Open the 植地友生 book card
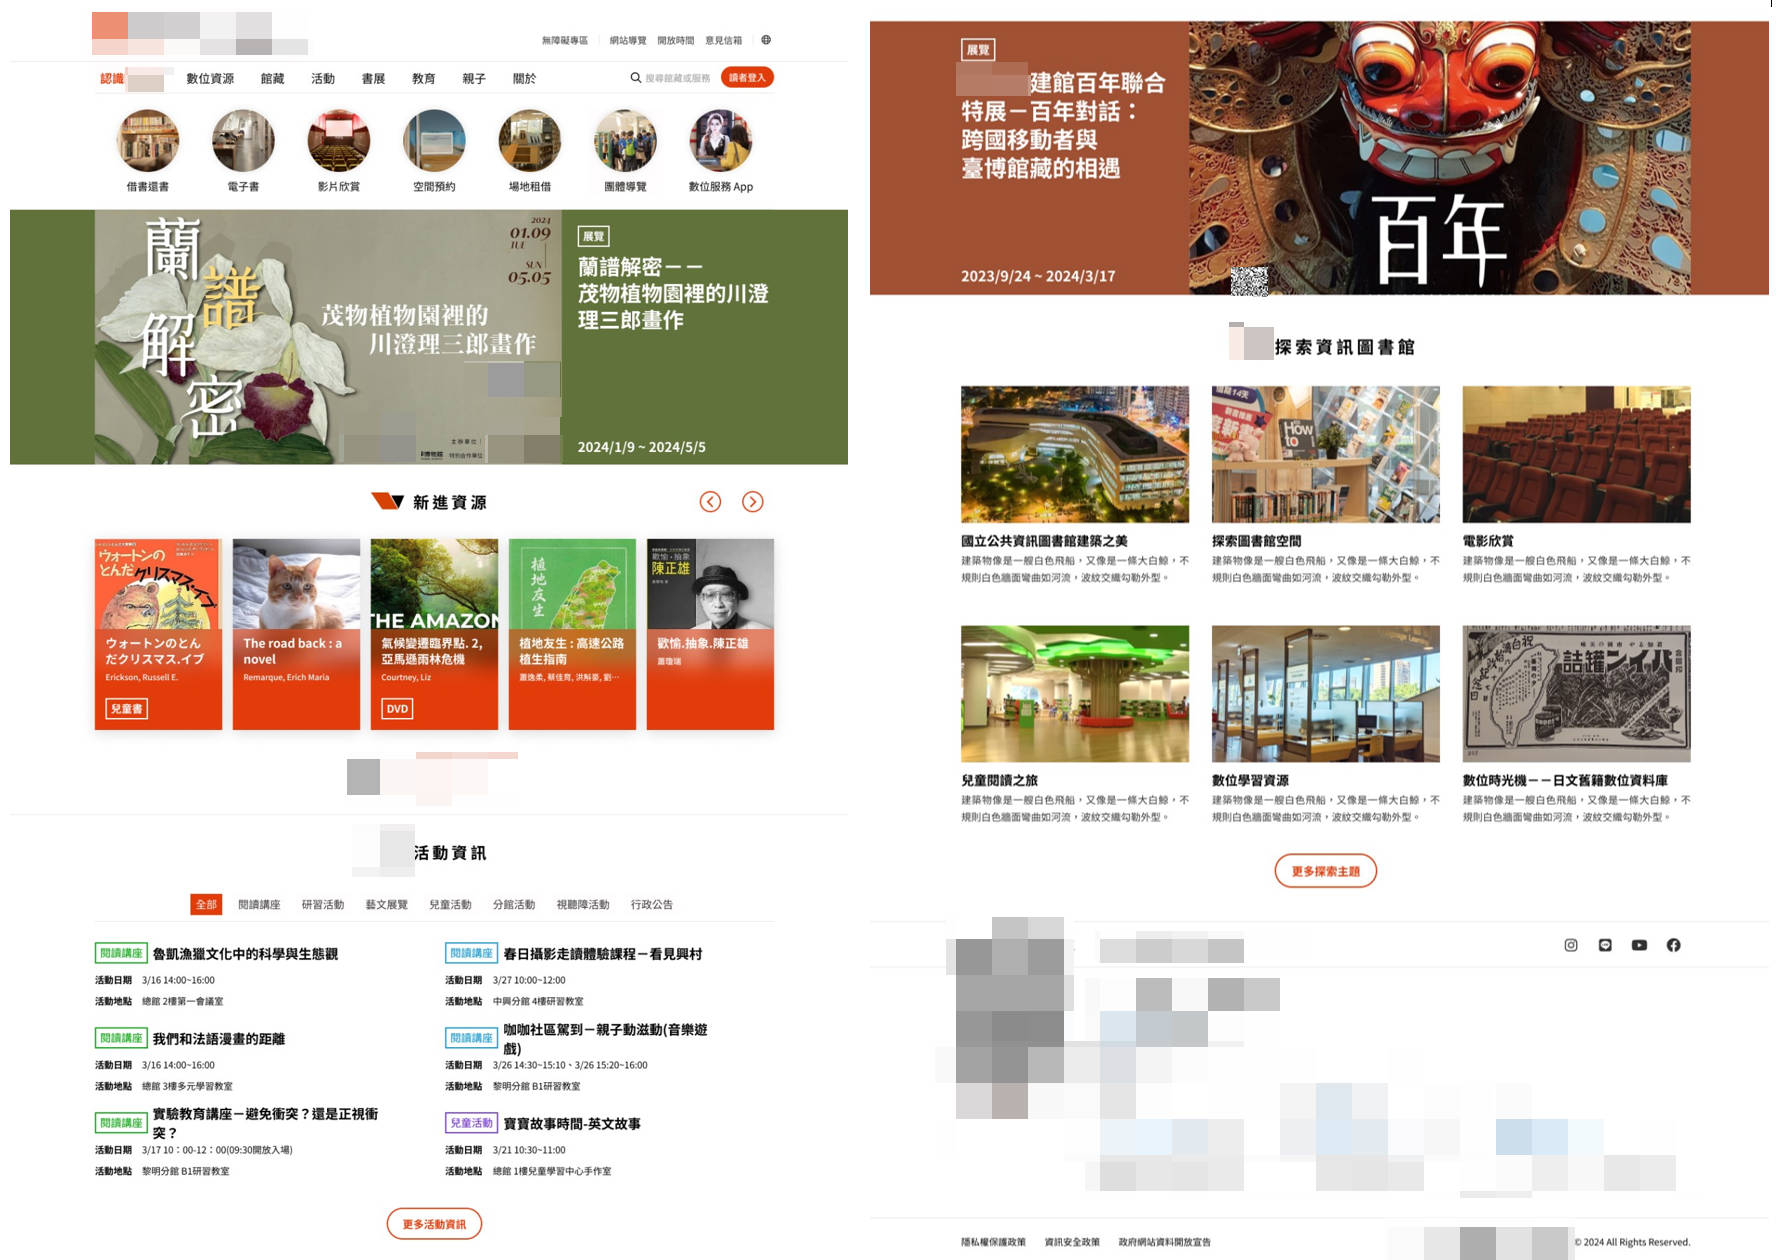This screenshot has width=1778, height=1260. 572,634
